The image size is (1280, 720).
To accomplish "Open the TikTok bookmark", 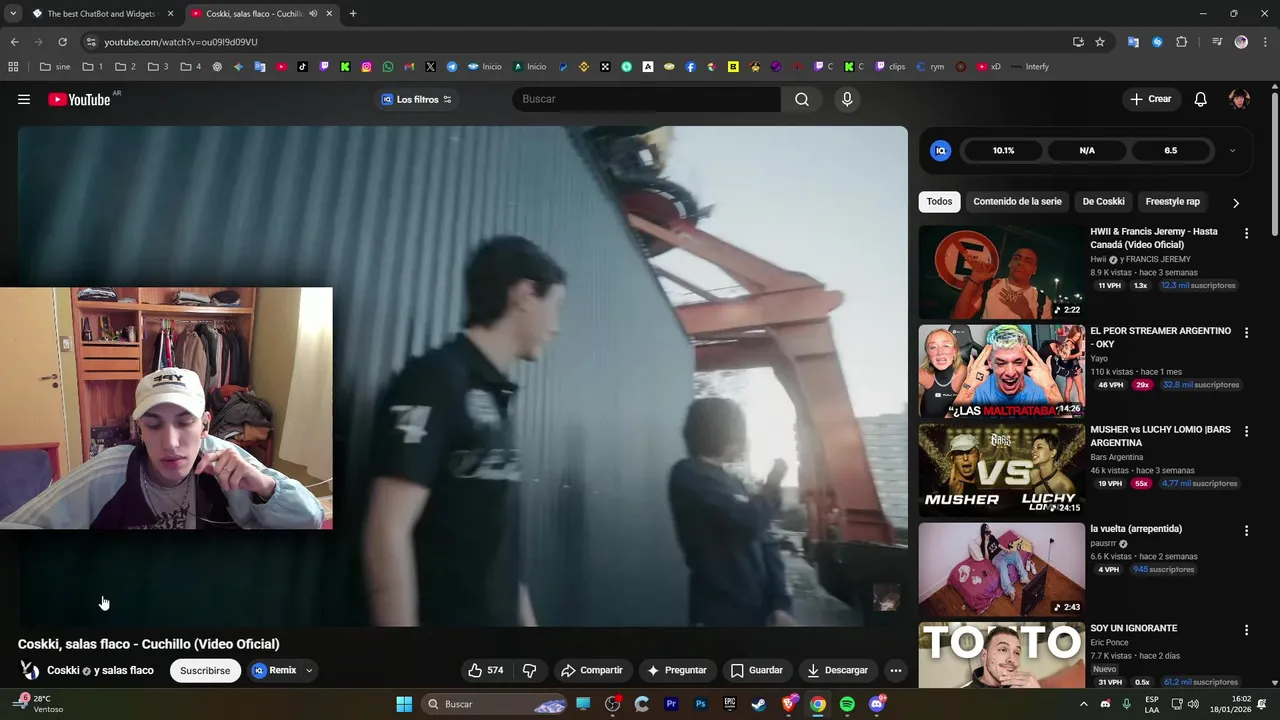I will point(302,67).
